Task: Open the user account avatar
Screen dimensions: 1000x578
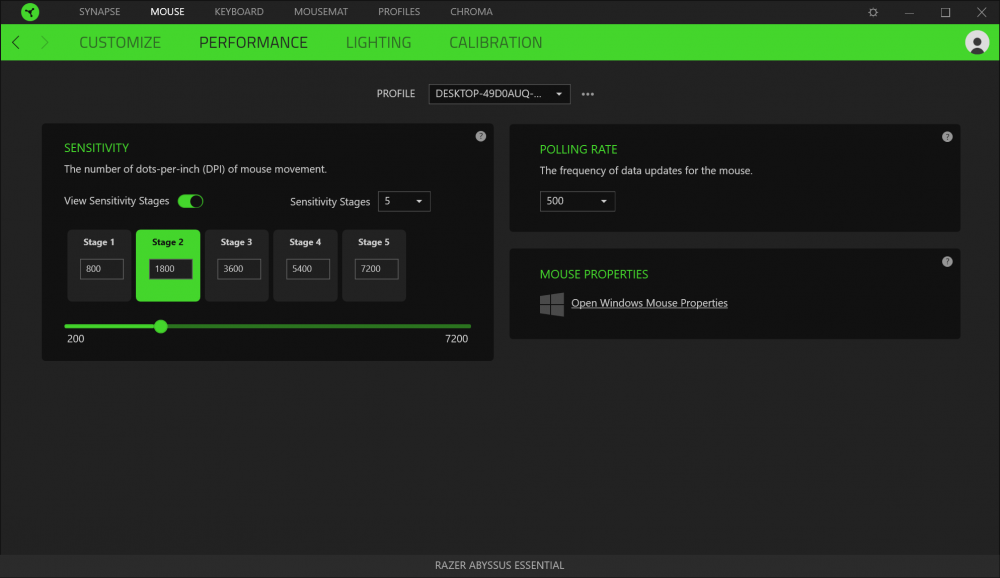Action: [x=977, y=43]
